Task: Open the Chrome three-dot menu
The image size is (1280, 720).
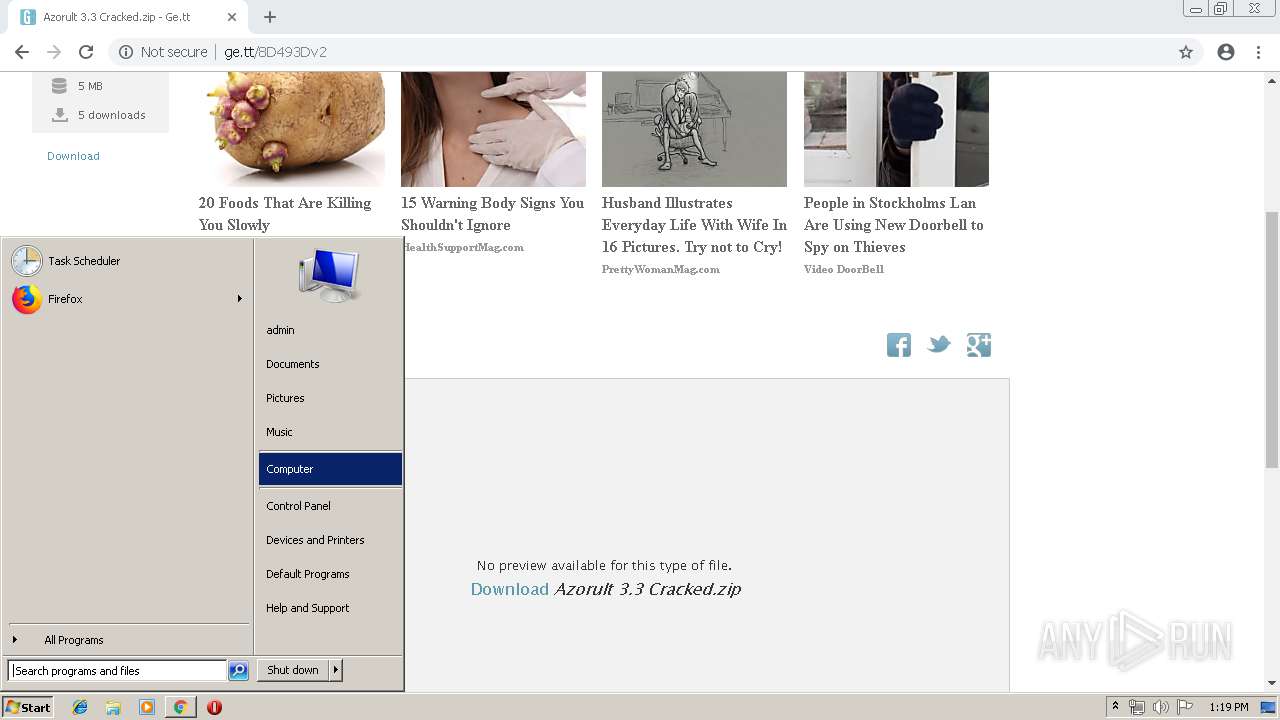Action: tap(1258, 52)
